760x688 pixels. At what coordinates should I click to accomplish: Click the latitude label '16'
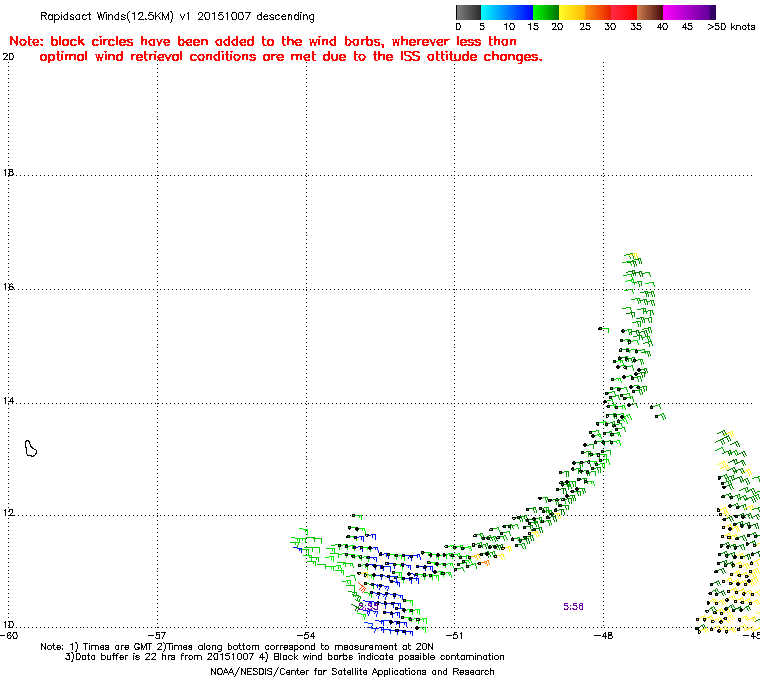(x=8, y=287)
